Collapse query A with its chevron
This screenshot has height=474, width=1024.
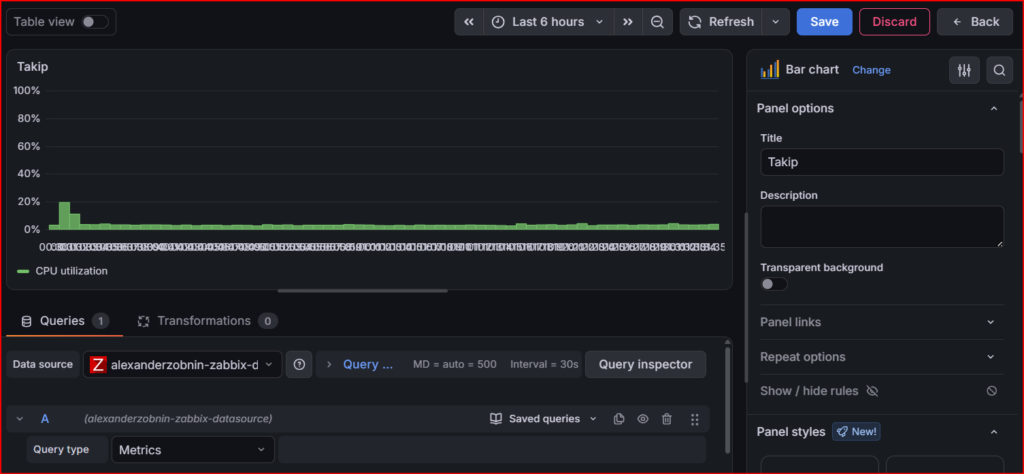point(20,419)
